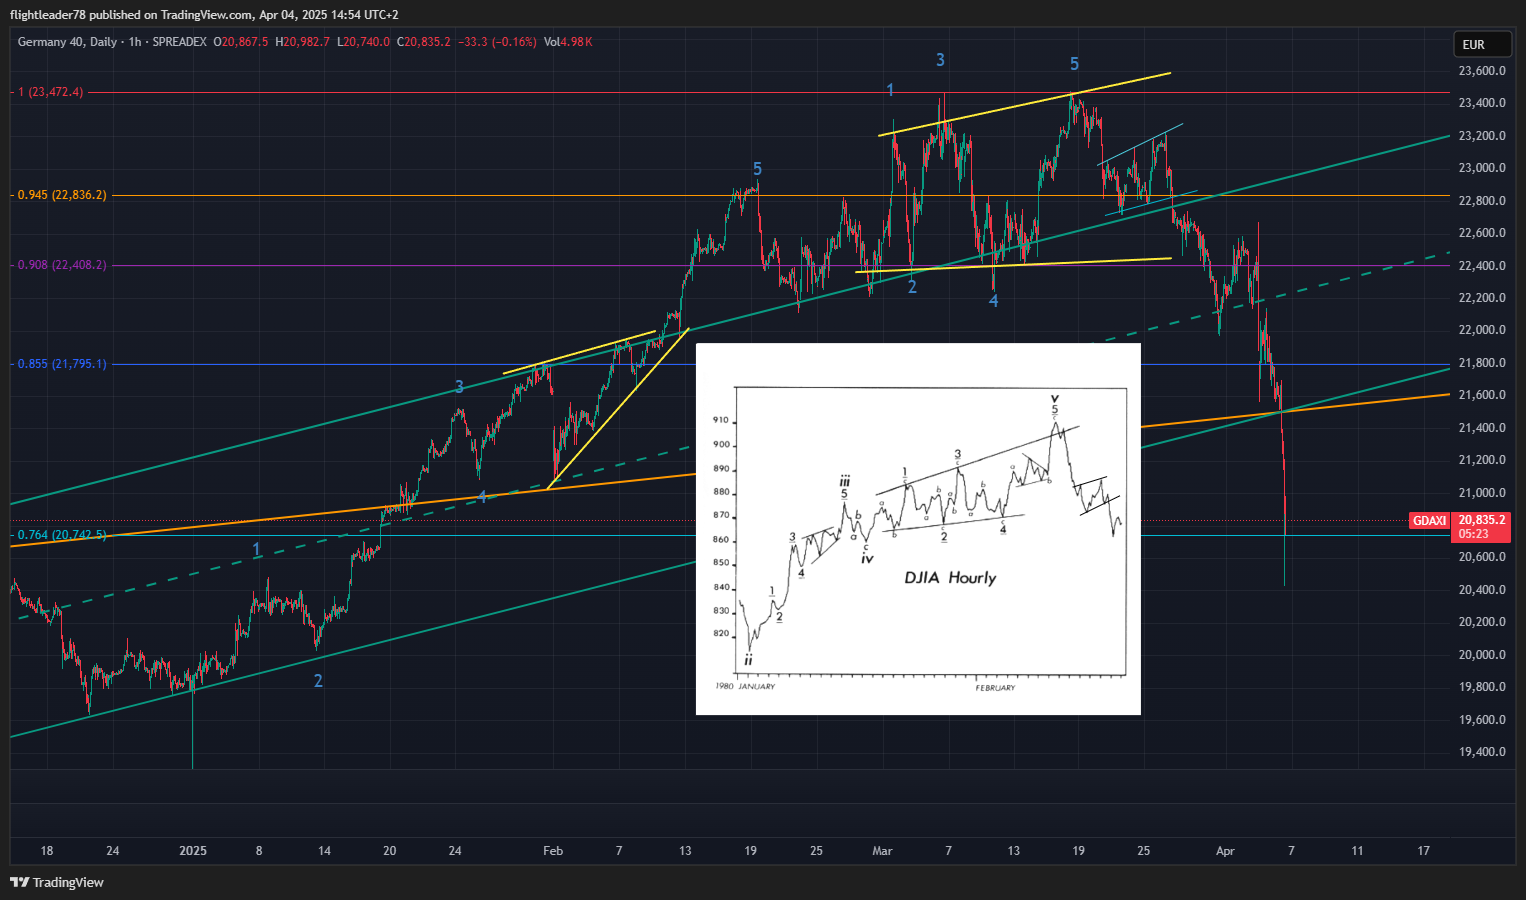Click the SPREADEX exchange label
Screen dimensions: 1526x900
(x=180, y=42)
